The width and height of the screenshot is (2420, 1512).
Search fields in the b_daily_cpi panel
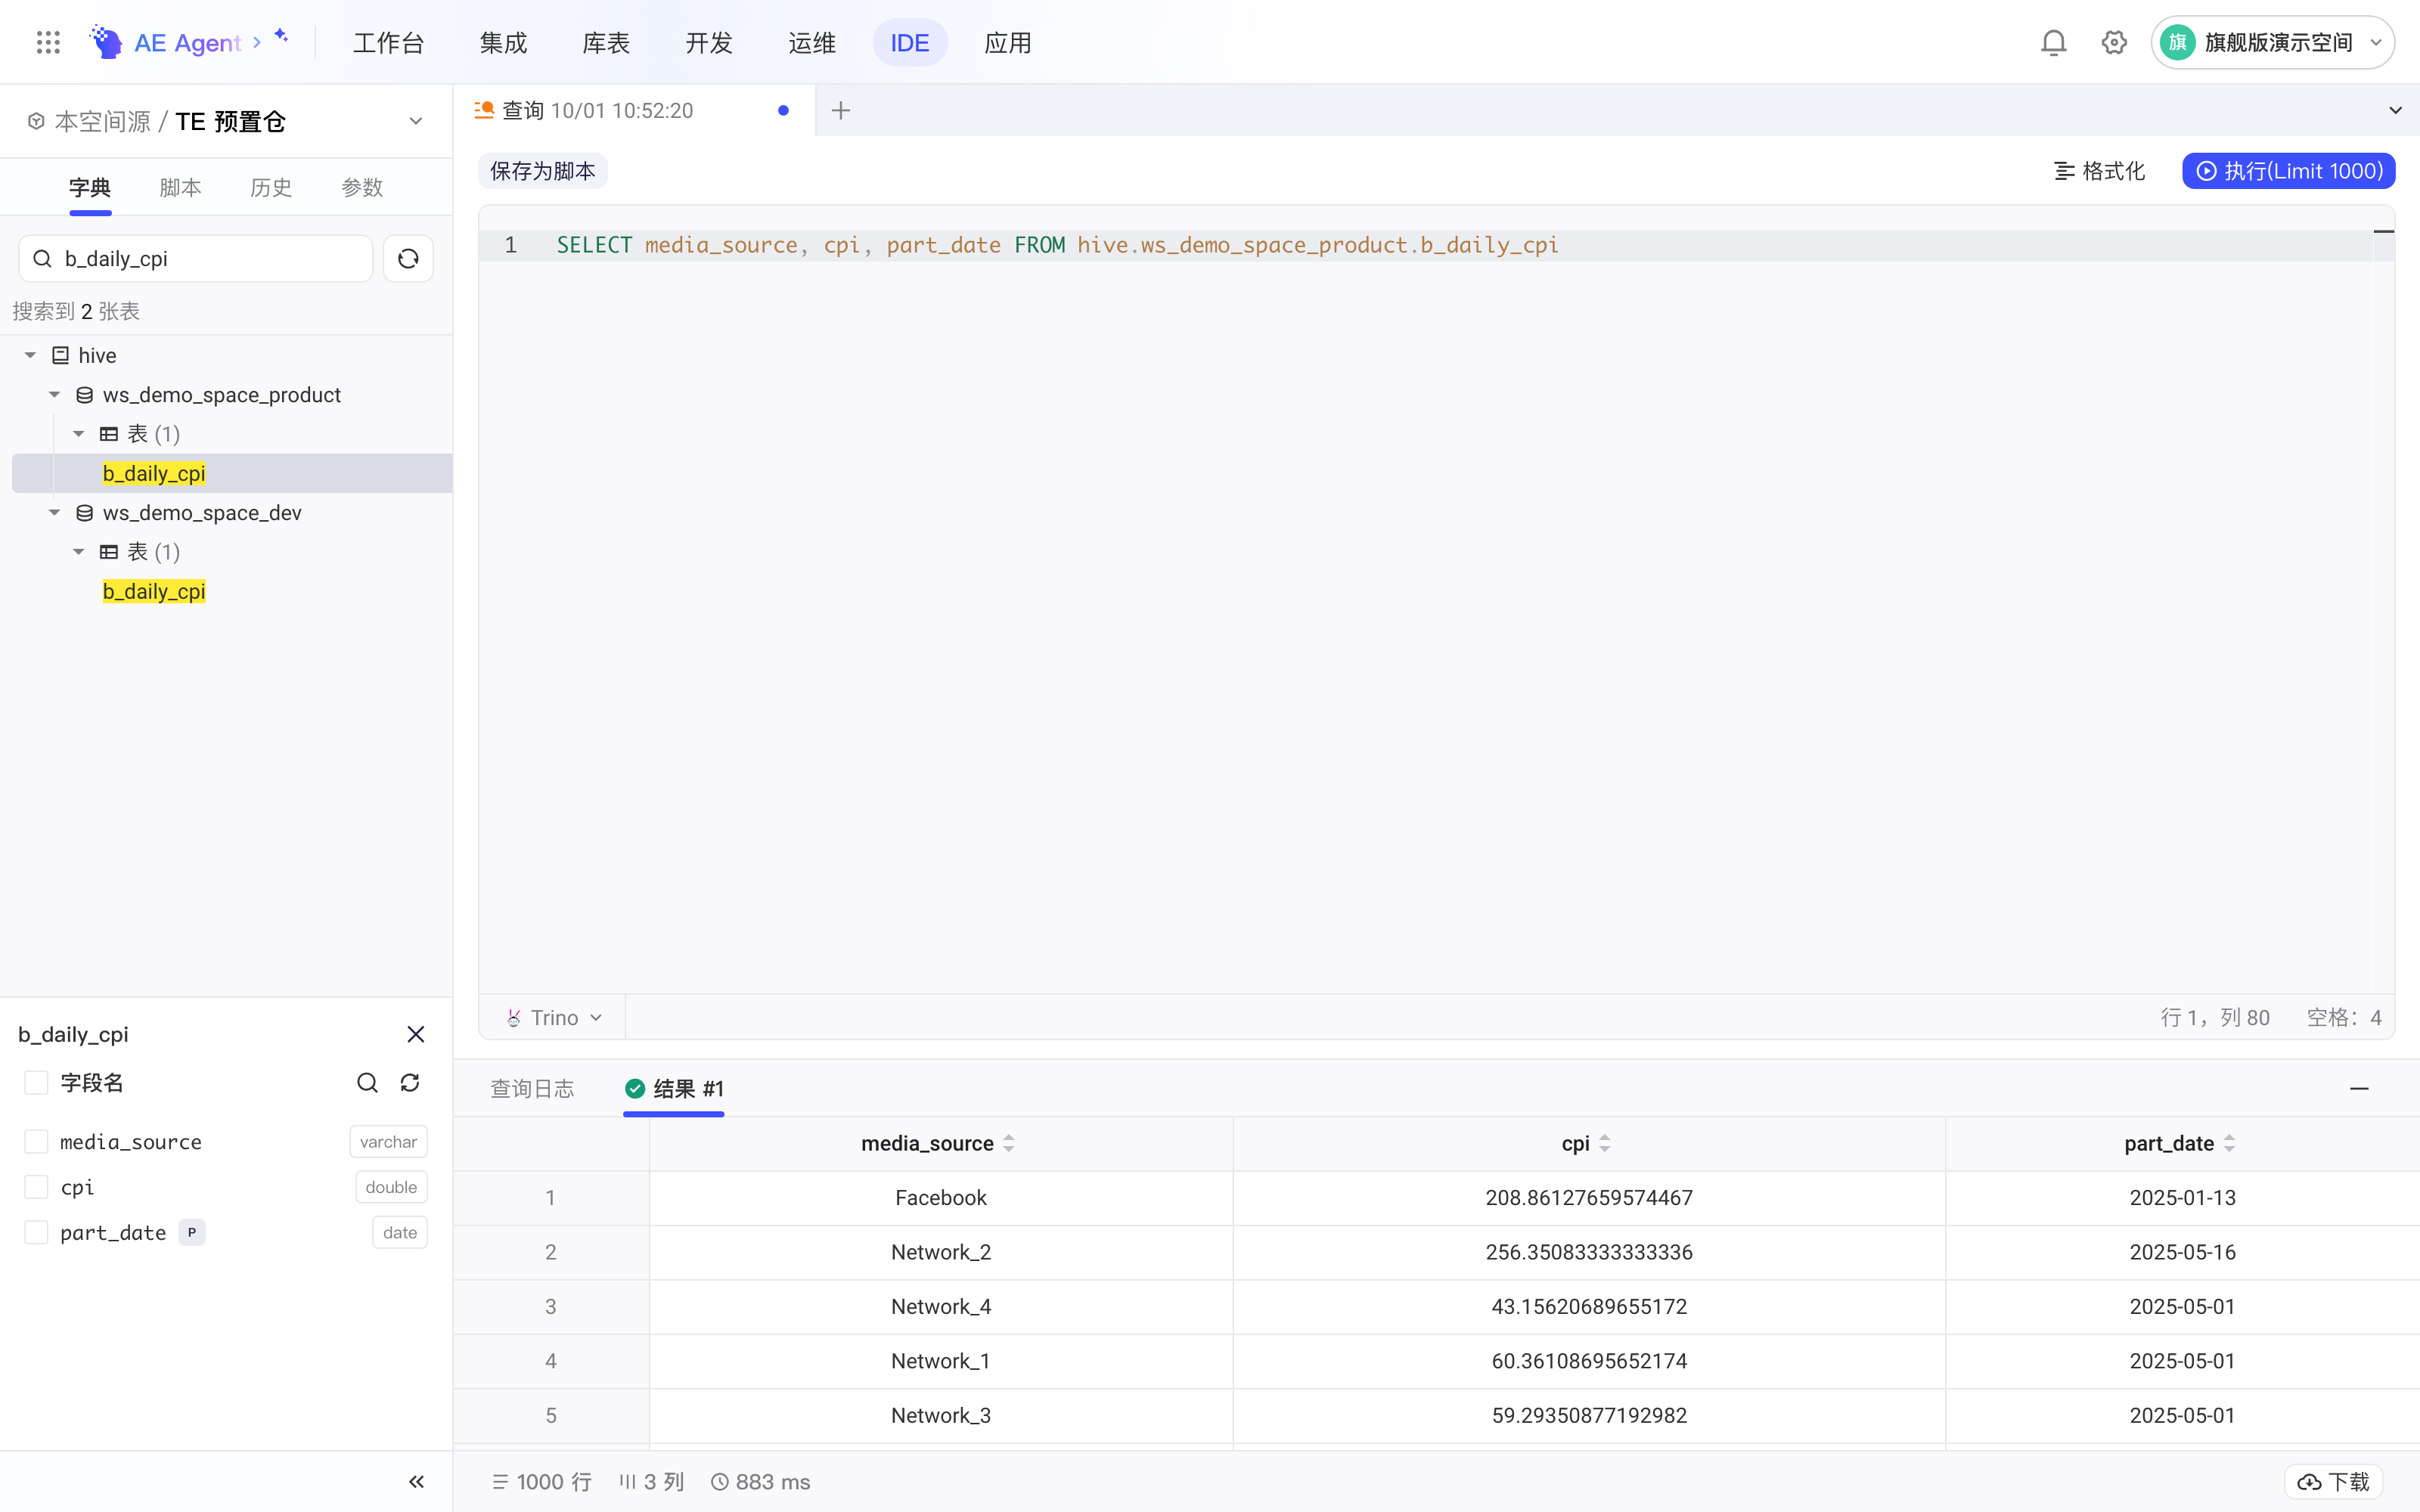tap(367, 1083)
